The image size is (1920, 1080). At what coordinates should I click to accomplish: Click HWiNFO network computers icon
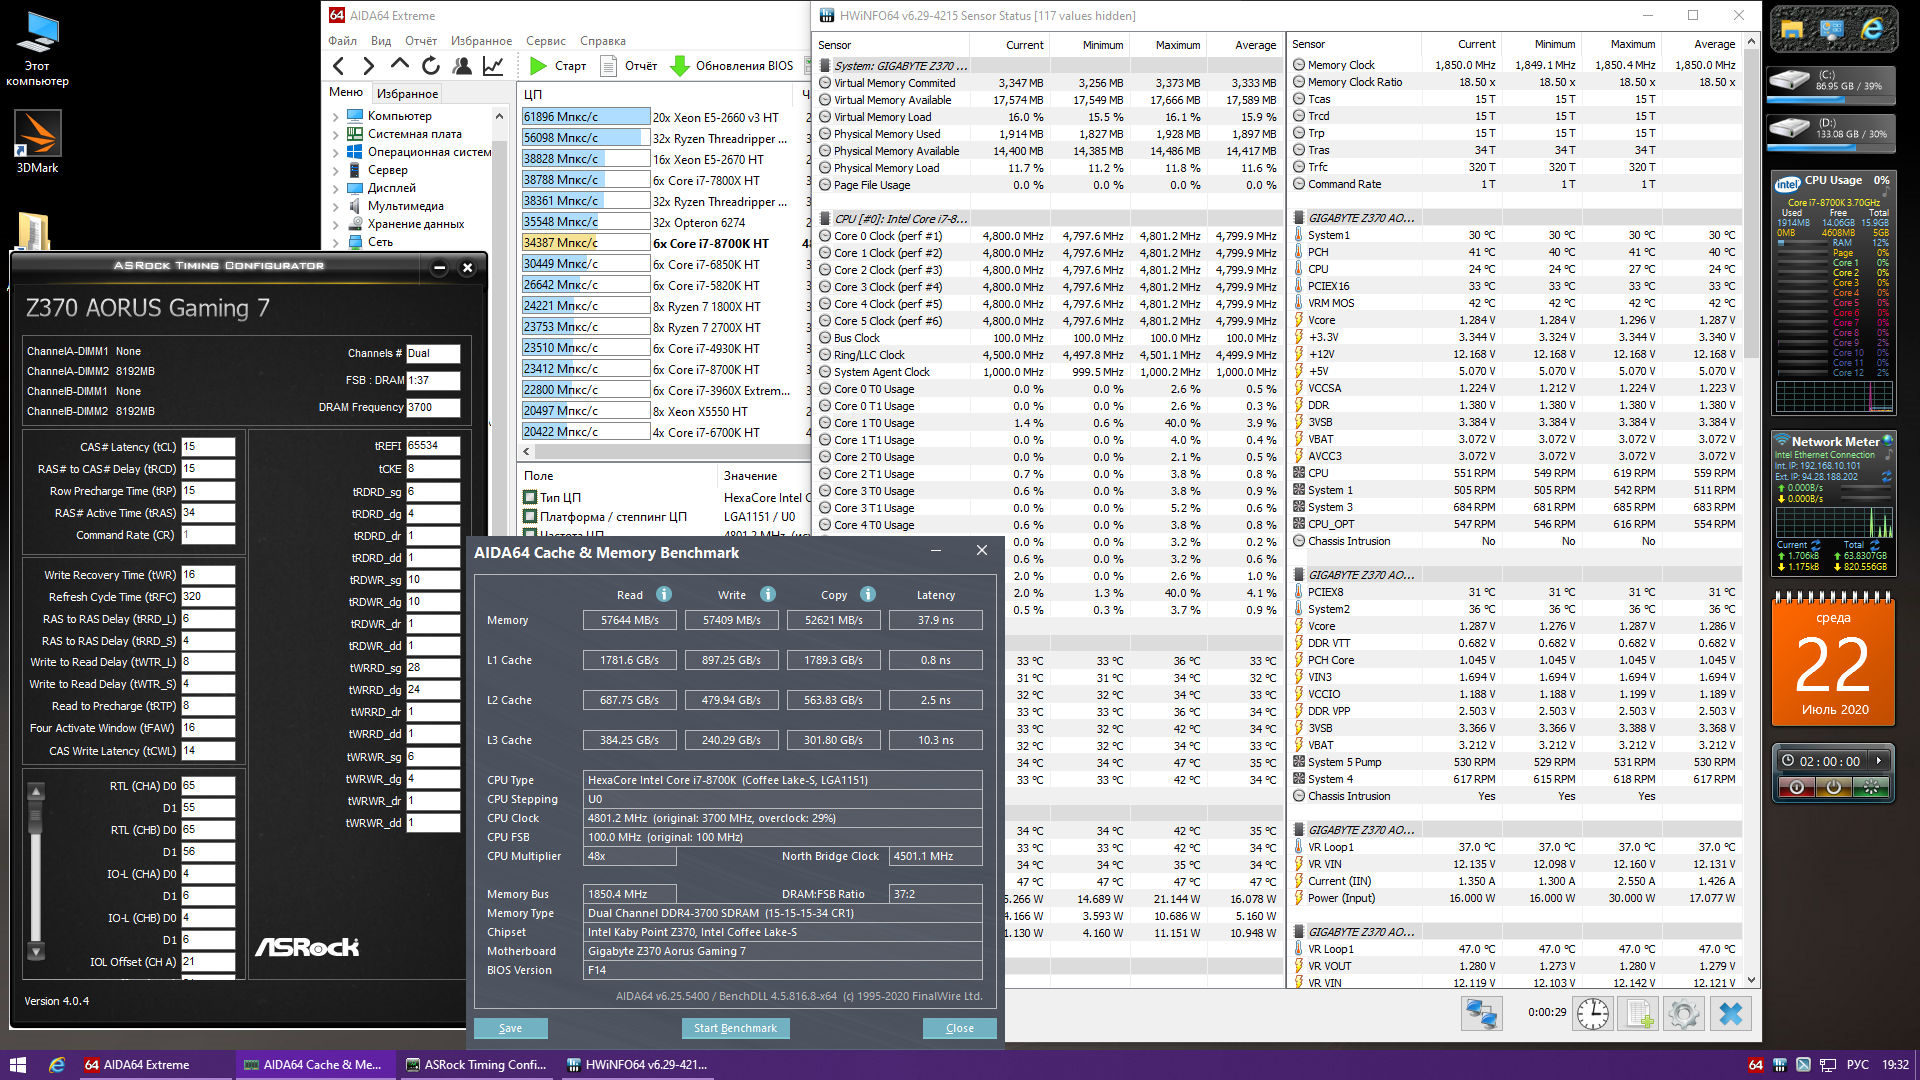[1481, 1014]
